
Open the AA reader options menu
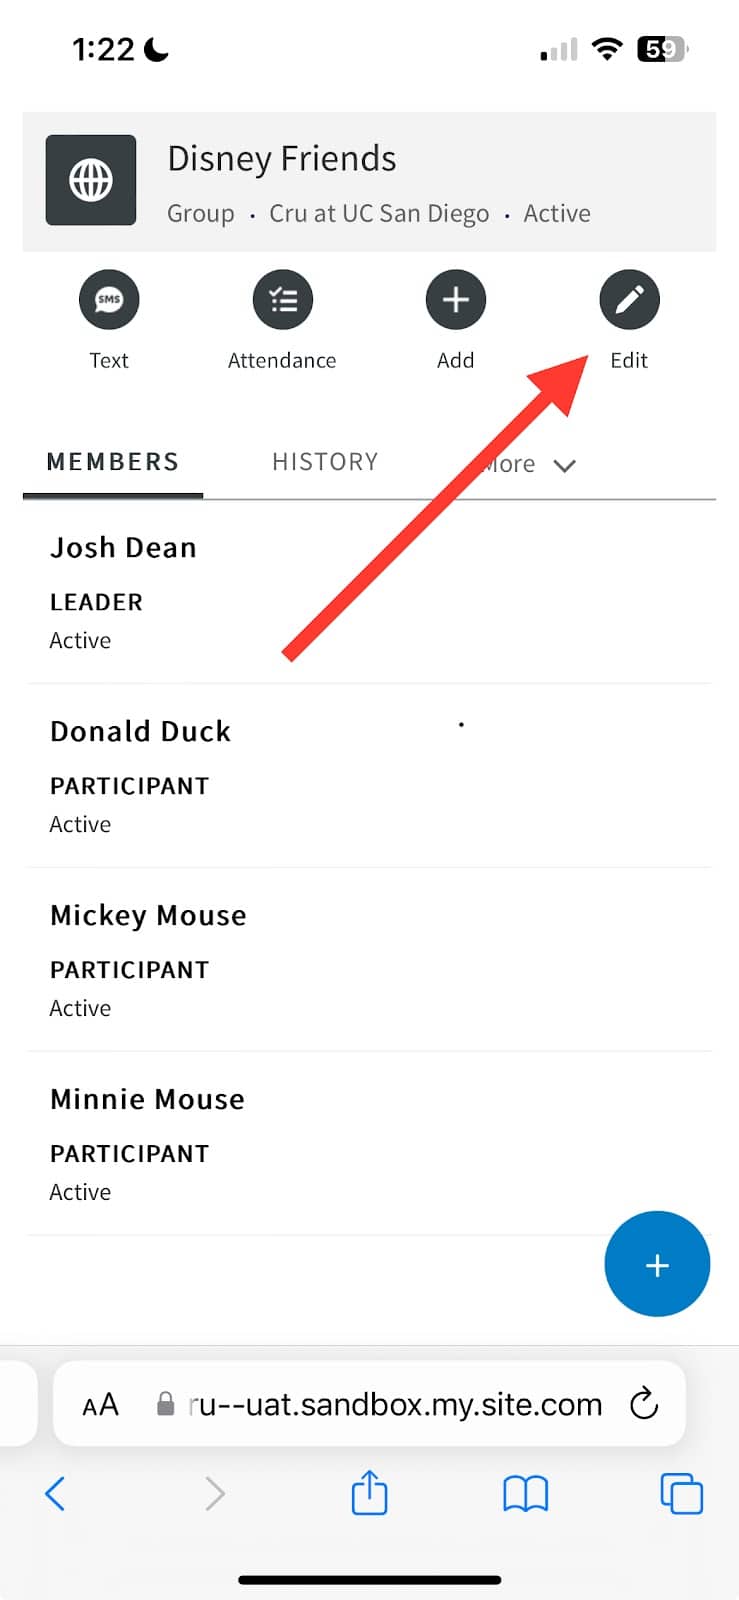[100, 1405]
